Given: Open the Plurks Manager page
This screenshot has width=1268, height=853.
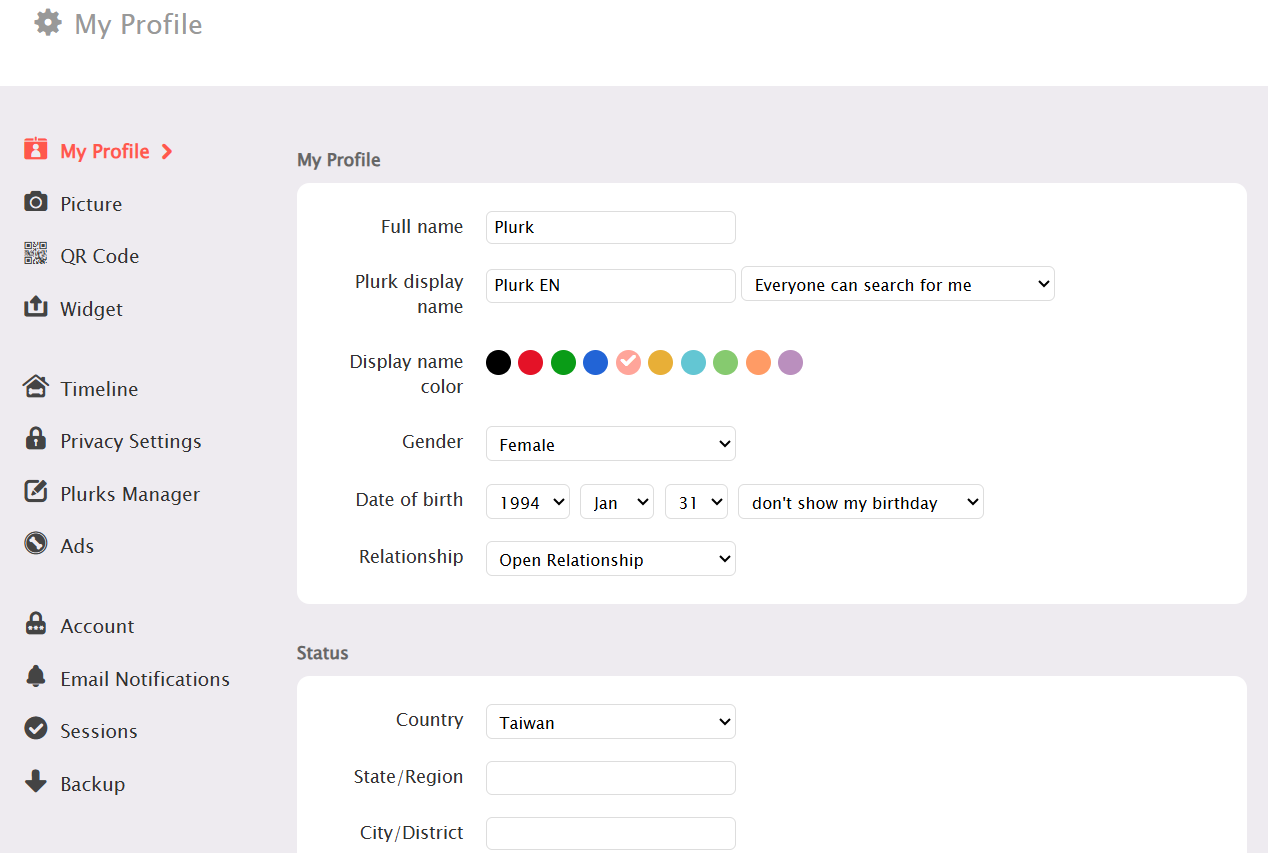Looking at the screenshot, I should pos(130,494).
